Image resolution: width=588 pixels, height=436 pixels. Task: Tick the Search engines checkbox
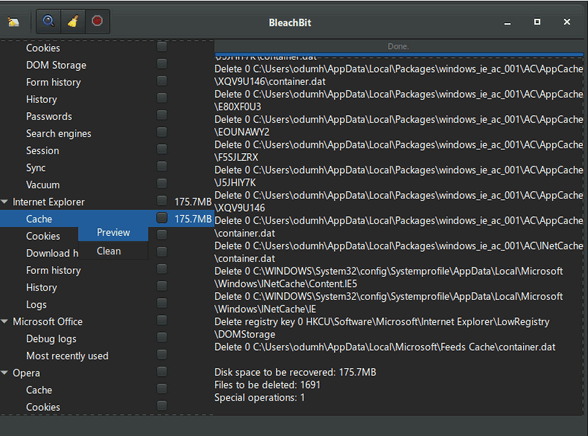(x=162, y=132)
